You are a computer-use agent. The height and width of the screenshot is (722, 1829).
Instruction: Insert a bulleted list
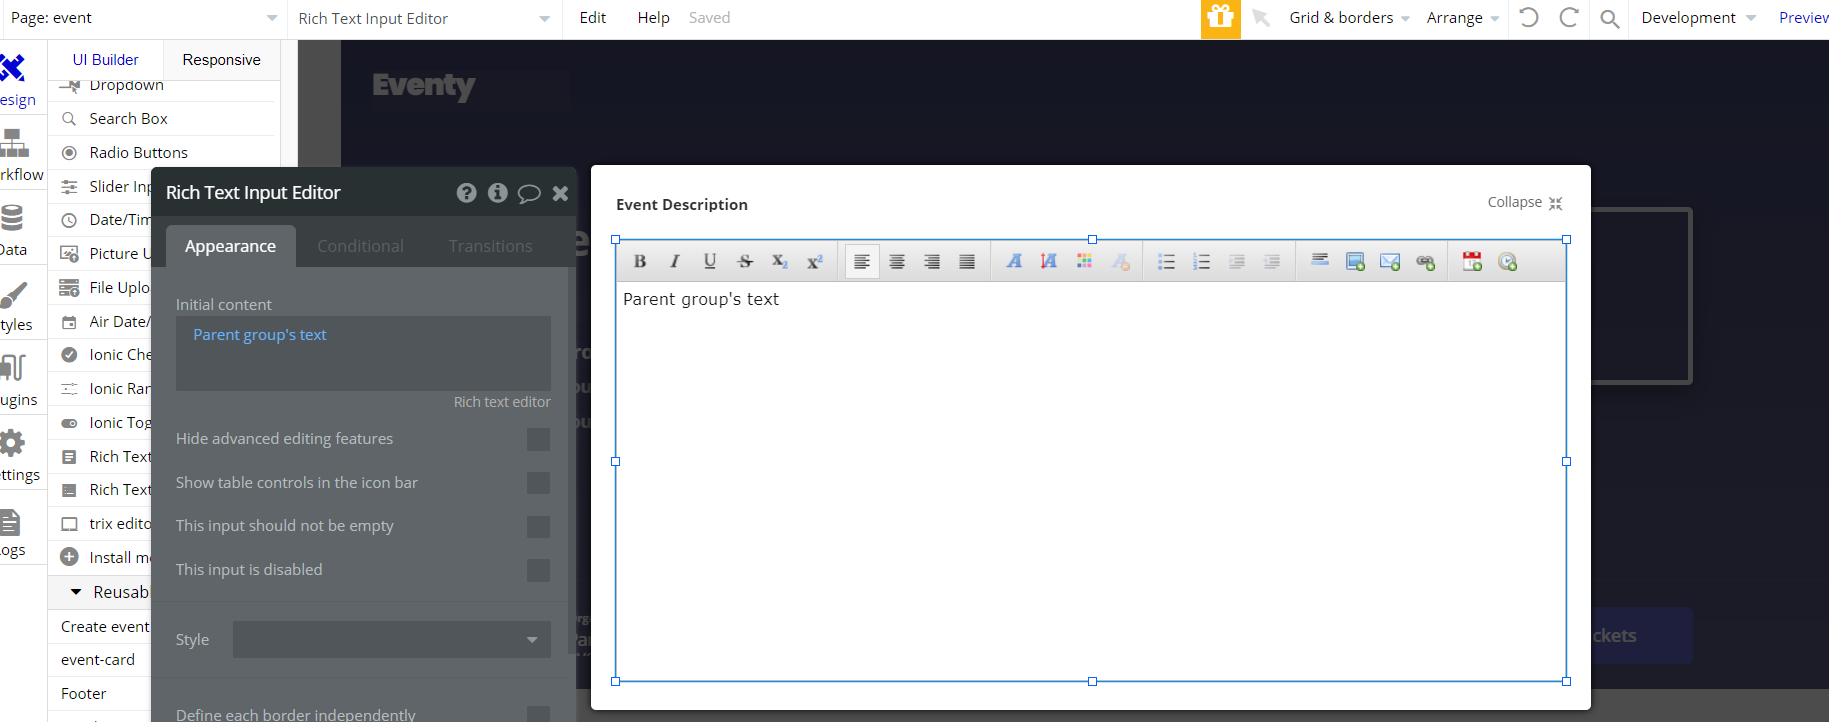pos(1166,262)
